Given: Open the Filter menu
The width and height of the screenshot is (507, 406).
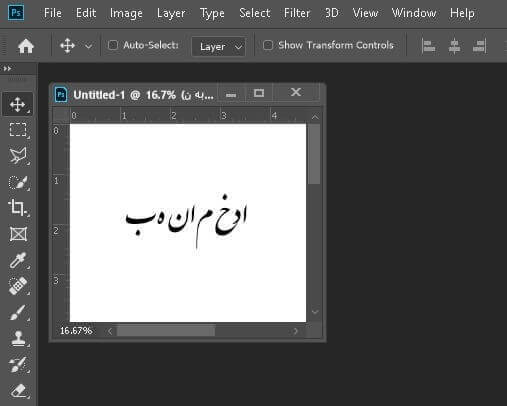Looking at the screenshot, I should pos(297,13).
